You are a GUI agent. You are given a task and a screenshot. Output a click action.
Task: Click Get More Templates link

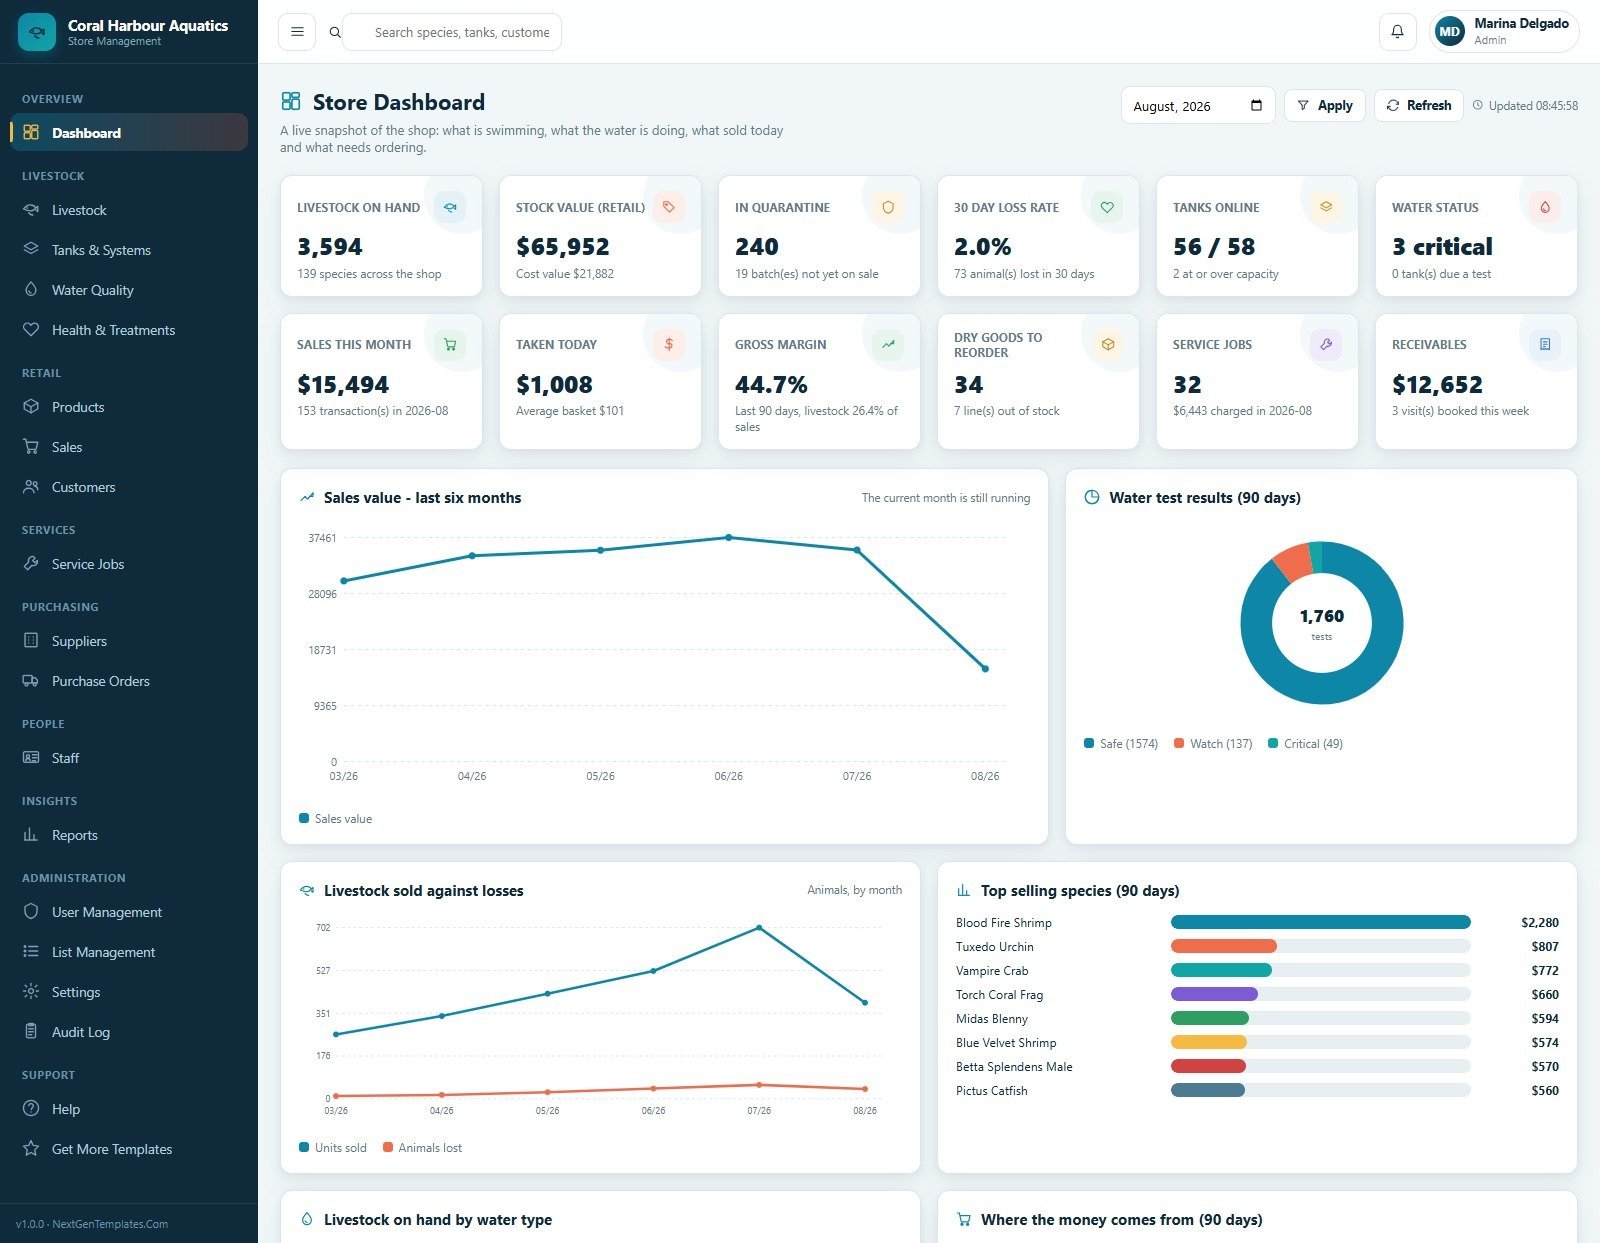[x=129, y=1149]
